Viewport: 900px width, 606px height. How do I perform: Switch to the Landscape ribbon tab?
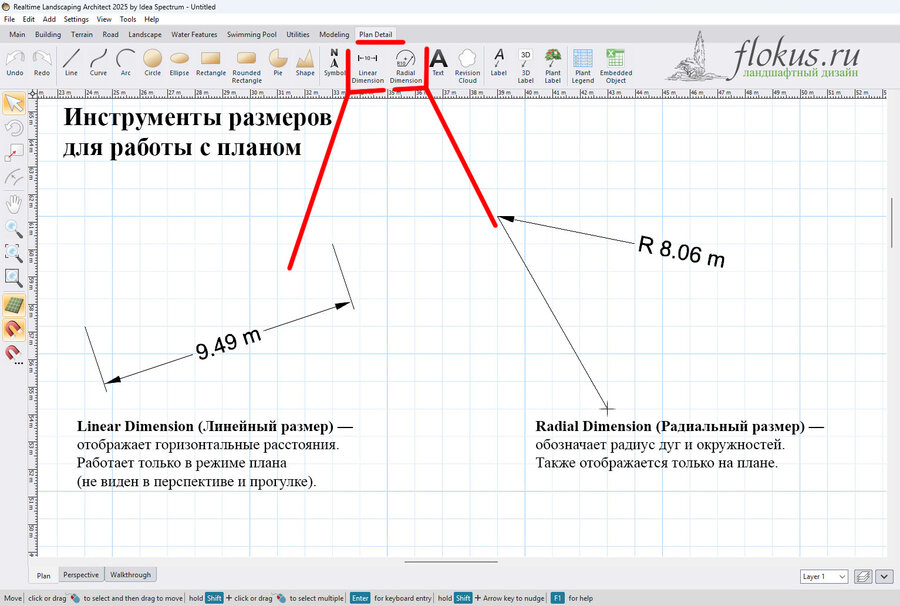click(x=145, y=34)
